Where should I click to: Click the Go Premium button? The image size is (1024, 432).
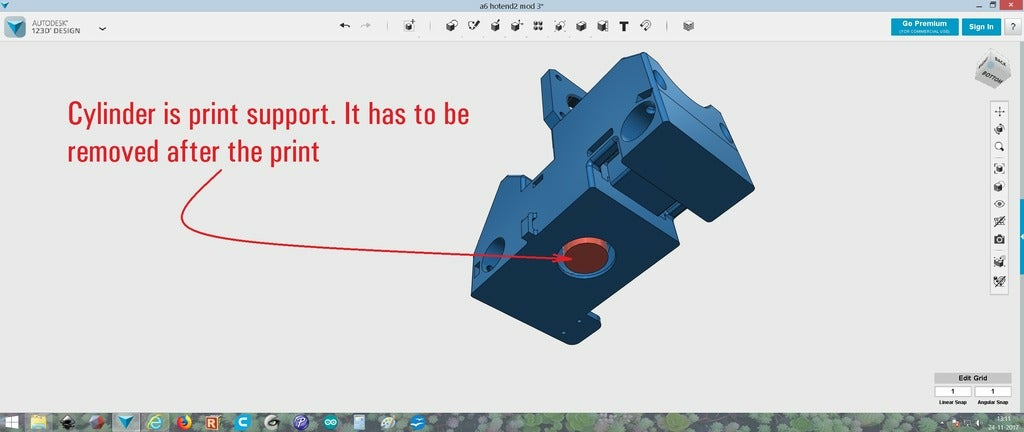[x=923, y=27]
